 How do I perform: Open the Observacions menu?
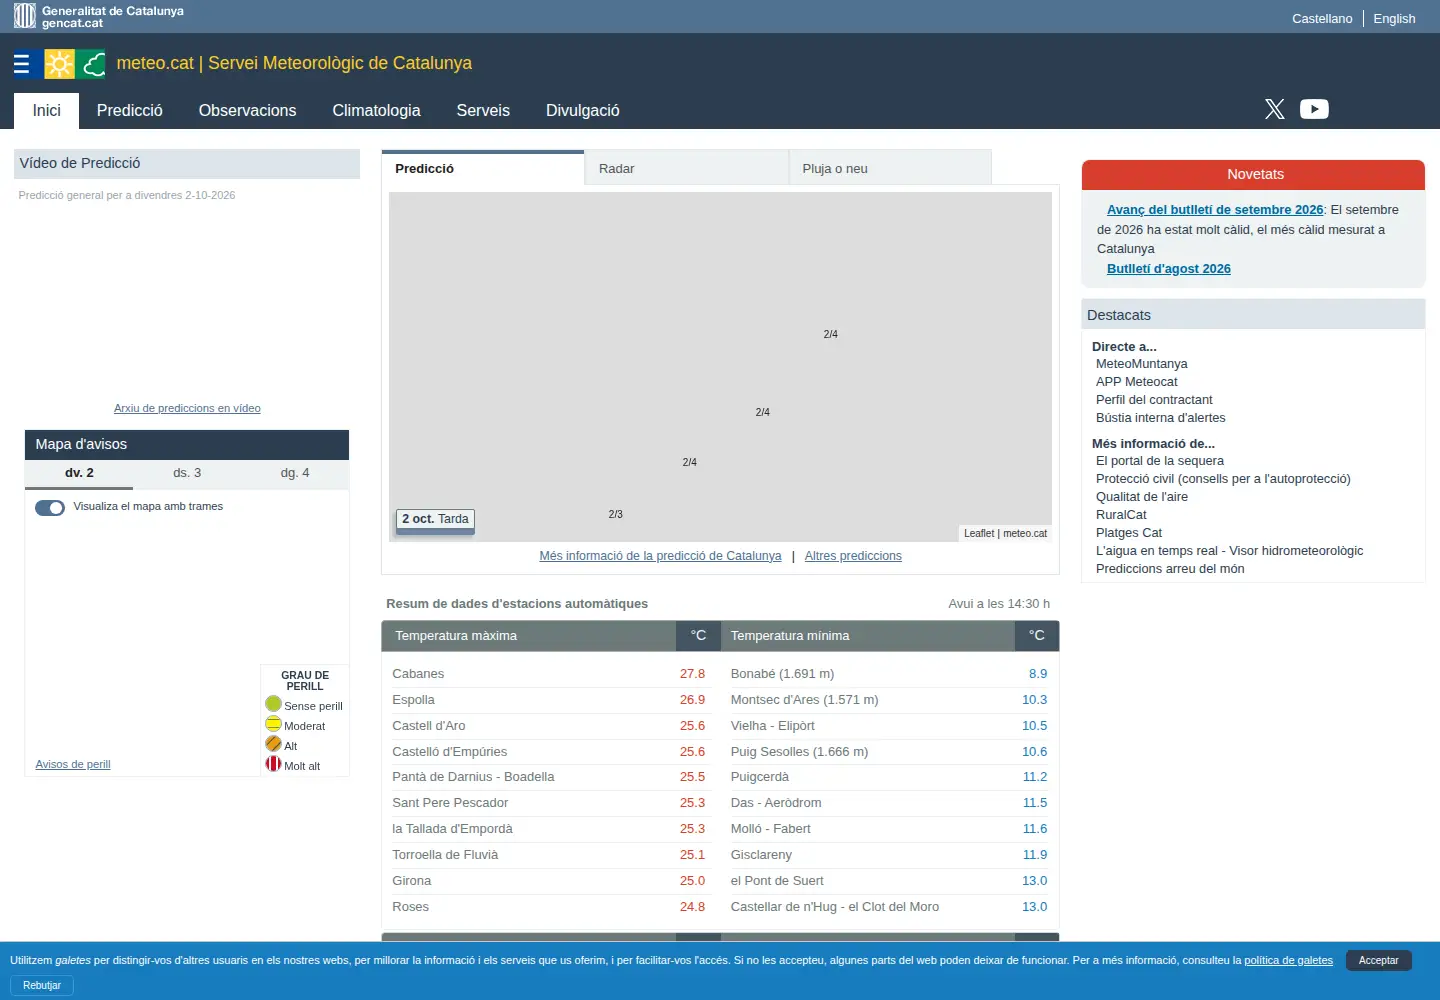(247, 111)
